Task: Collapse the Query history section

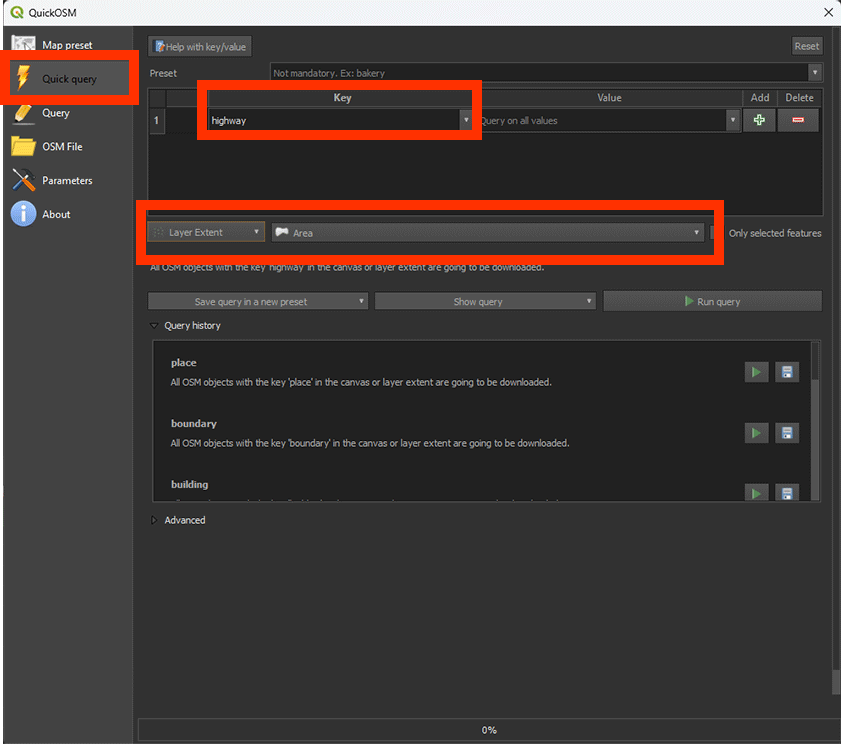Action: point(154,326)
